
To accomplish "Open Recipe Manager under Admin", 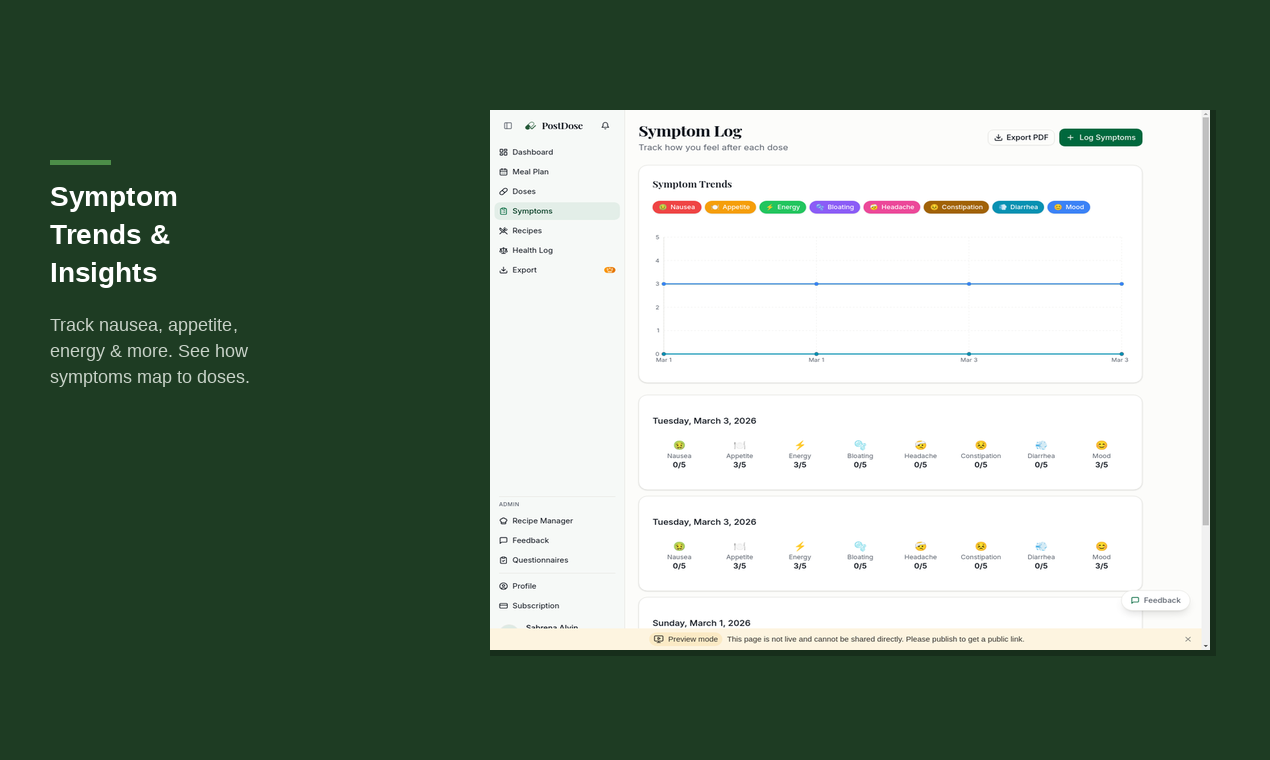I will click(557, 521).
